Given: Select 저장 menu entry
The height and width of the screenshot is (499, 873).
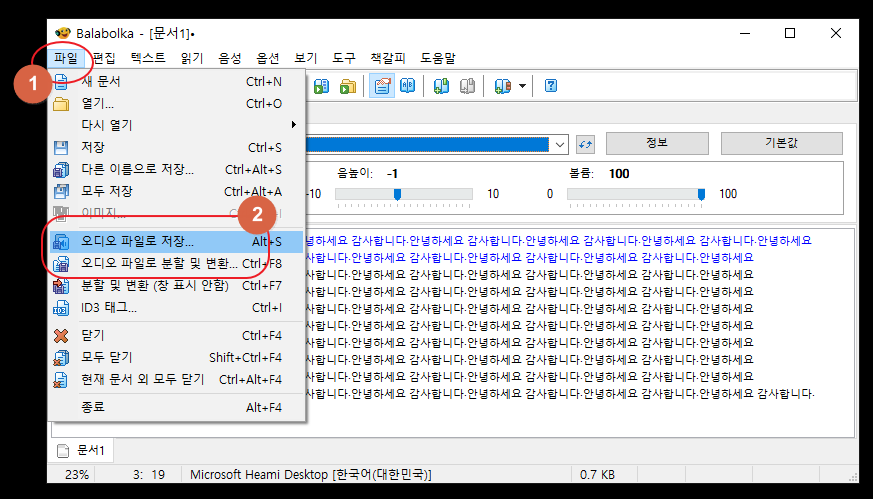Looking at the screenshot, I should click(176, 148).
